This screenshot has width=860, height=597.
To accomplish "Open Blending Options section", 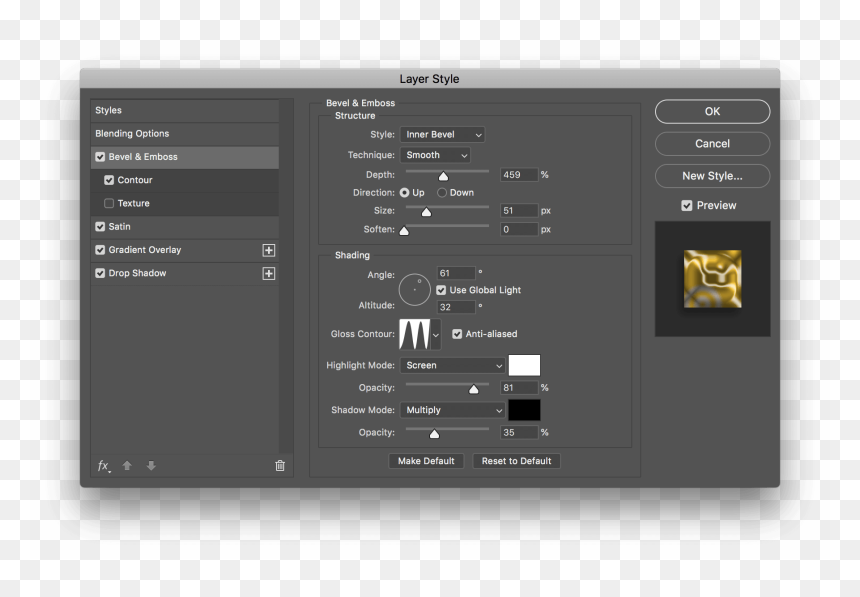I will [x=185, y=133].
